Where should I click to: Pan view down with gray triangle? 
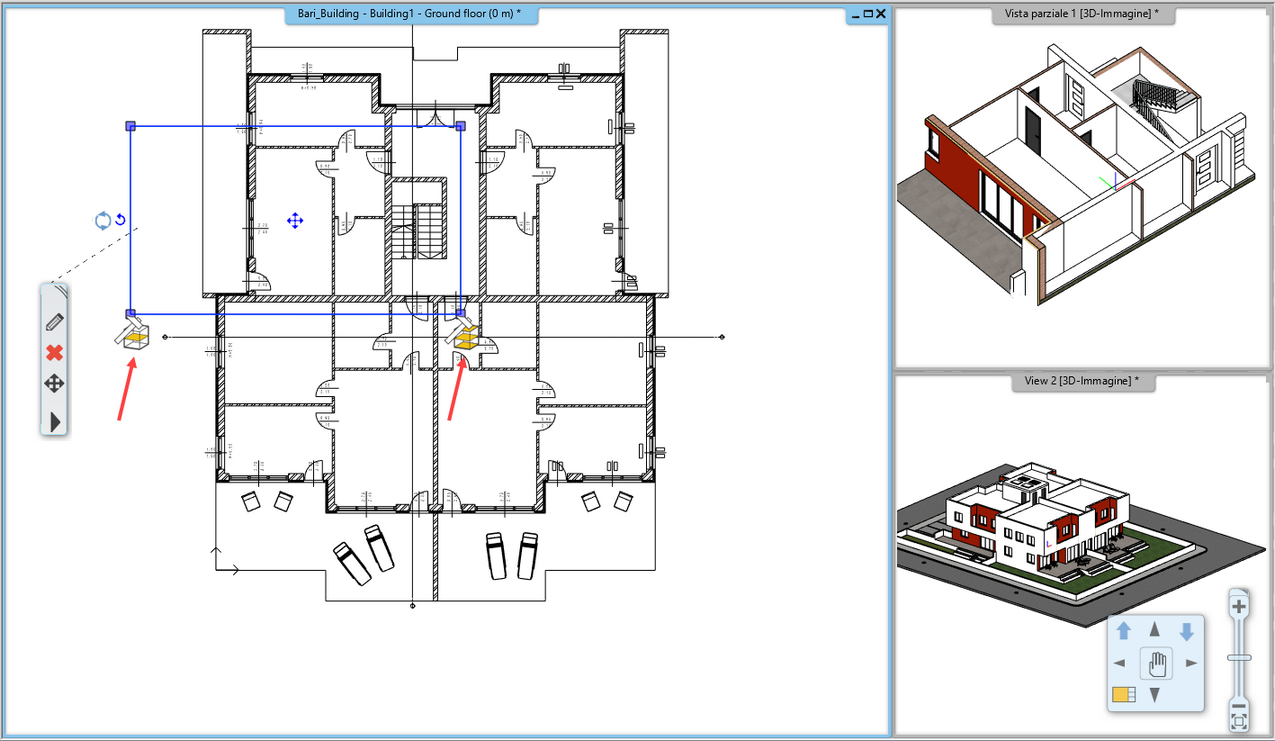[1155, 694]
